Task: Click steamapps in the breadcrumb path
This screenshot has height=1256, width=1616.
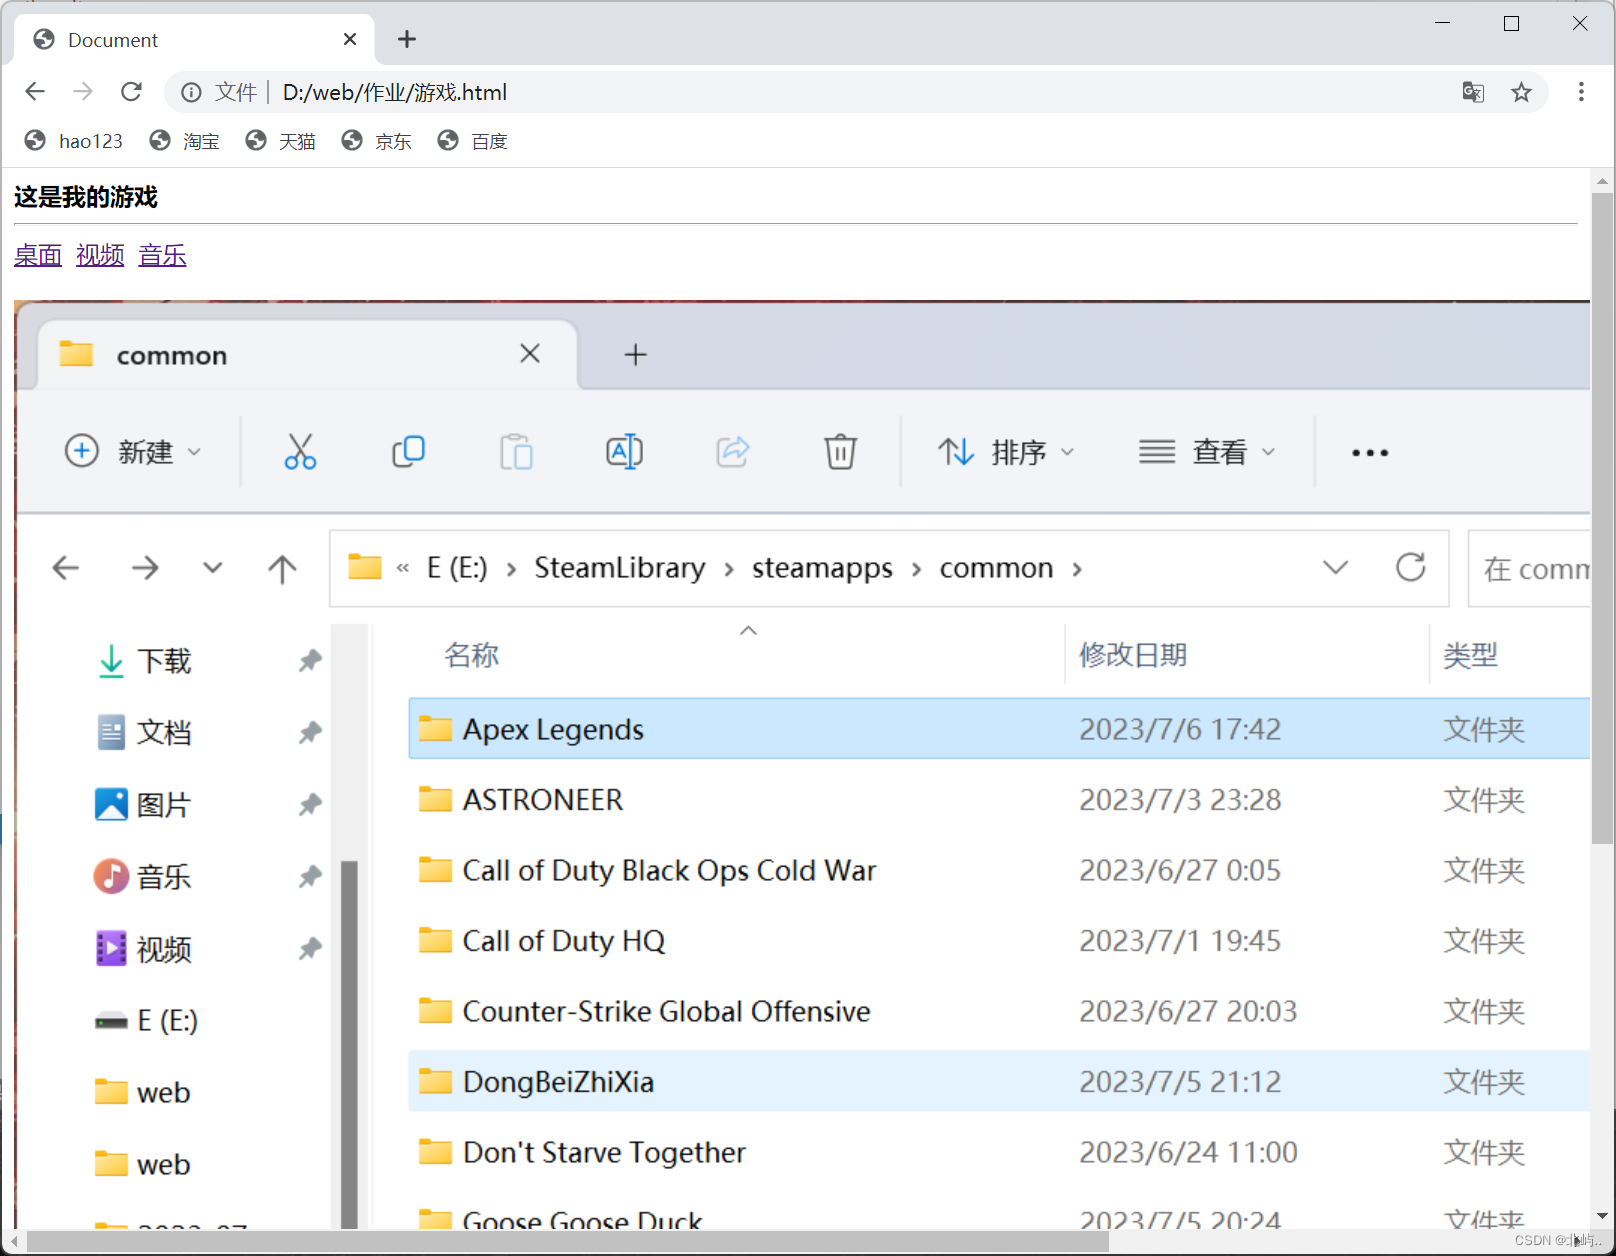Action: pos(822,568)
